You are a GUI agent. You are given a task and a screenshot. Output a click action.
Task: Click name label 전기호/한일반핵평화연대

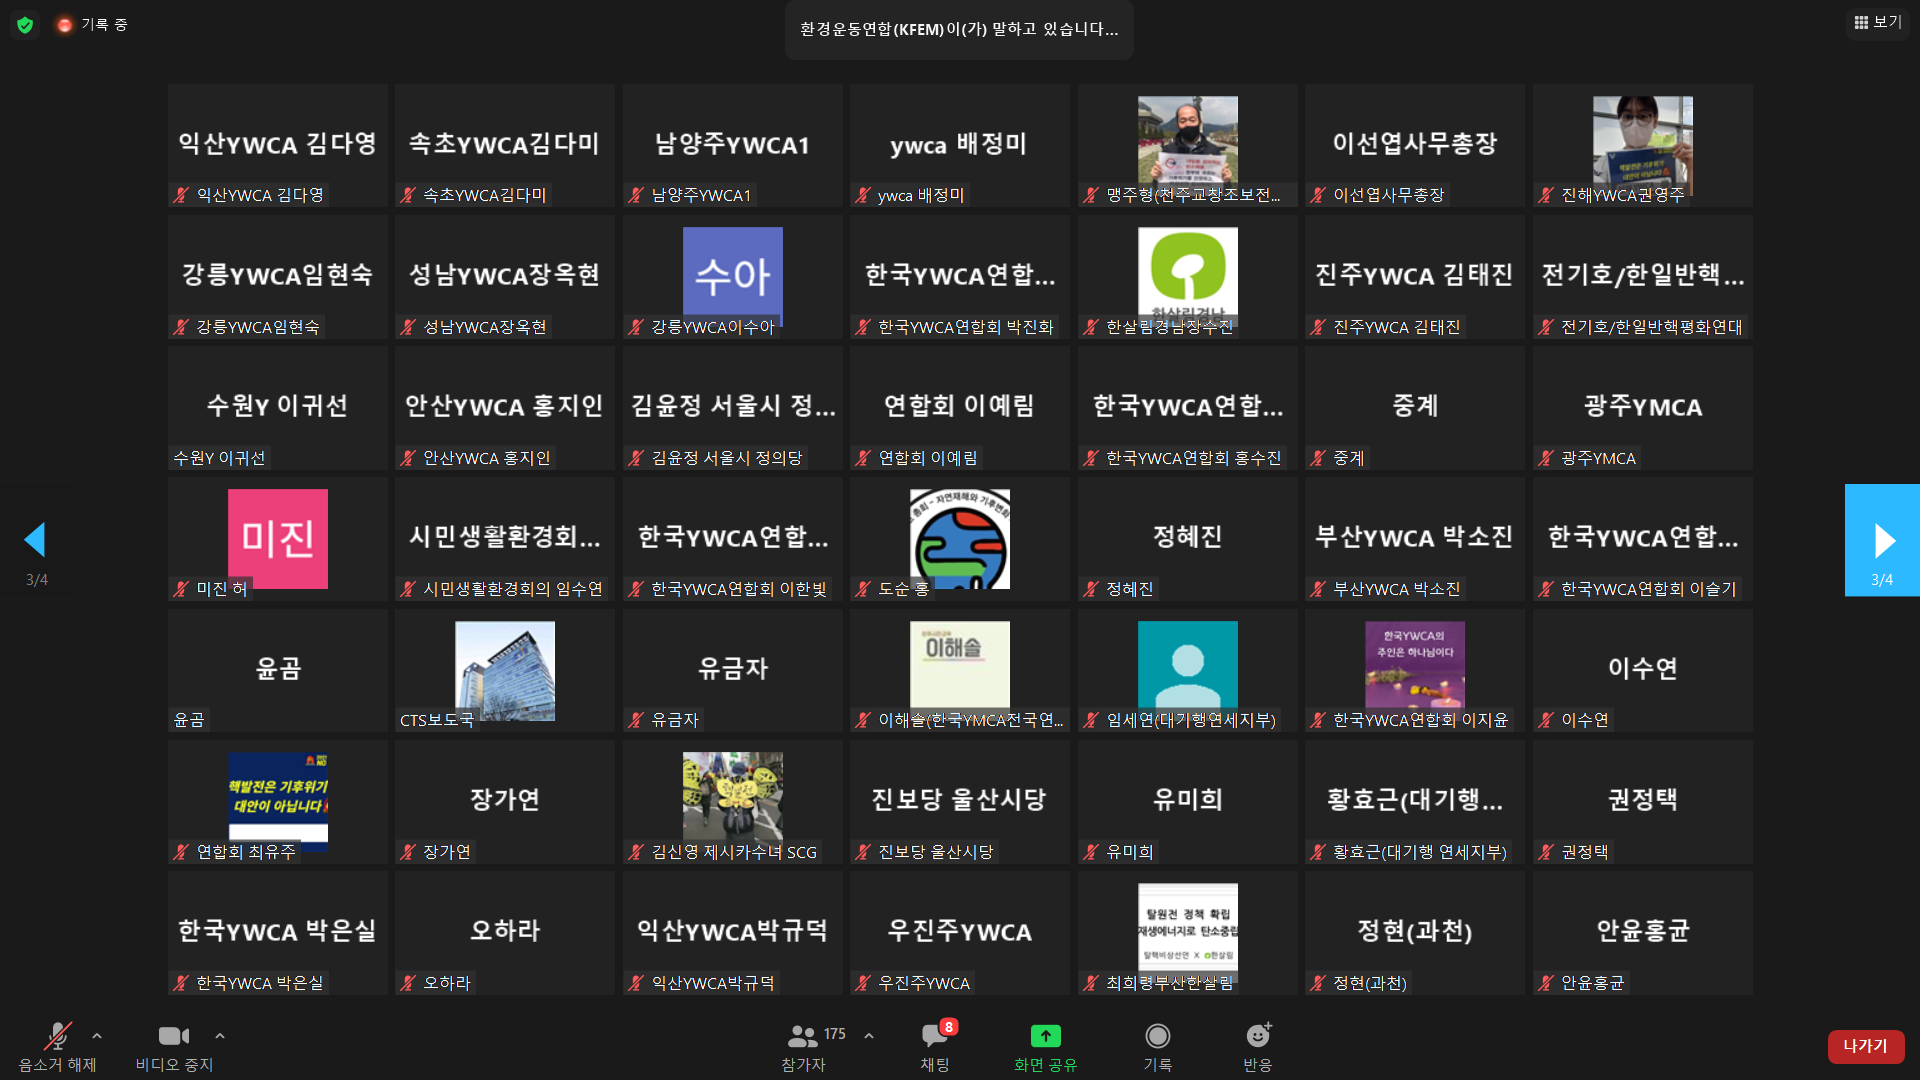coord(1651,327)
